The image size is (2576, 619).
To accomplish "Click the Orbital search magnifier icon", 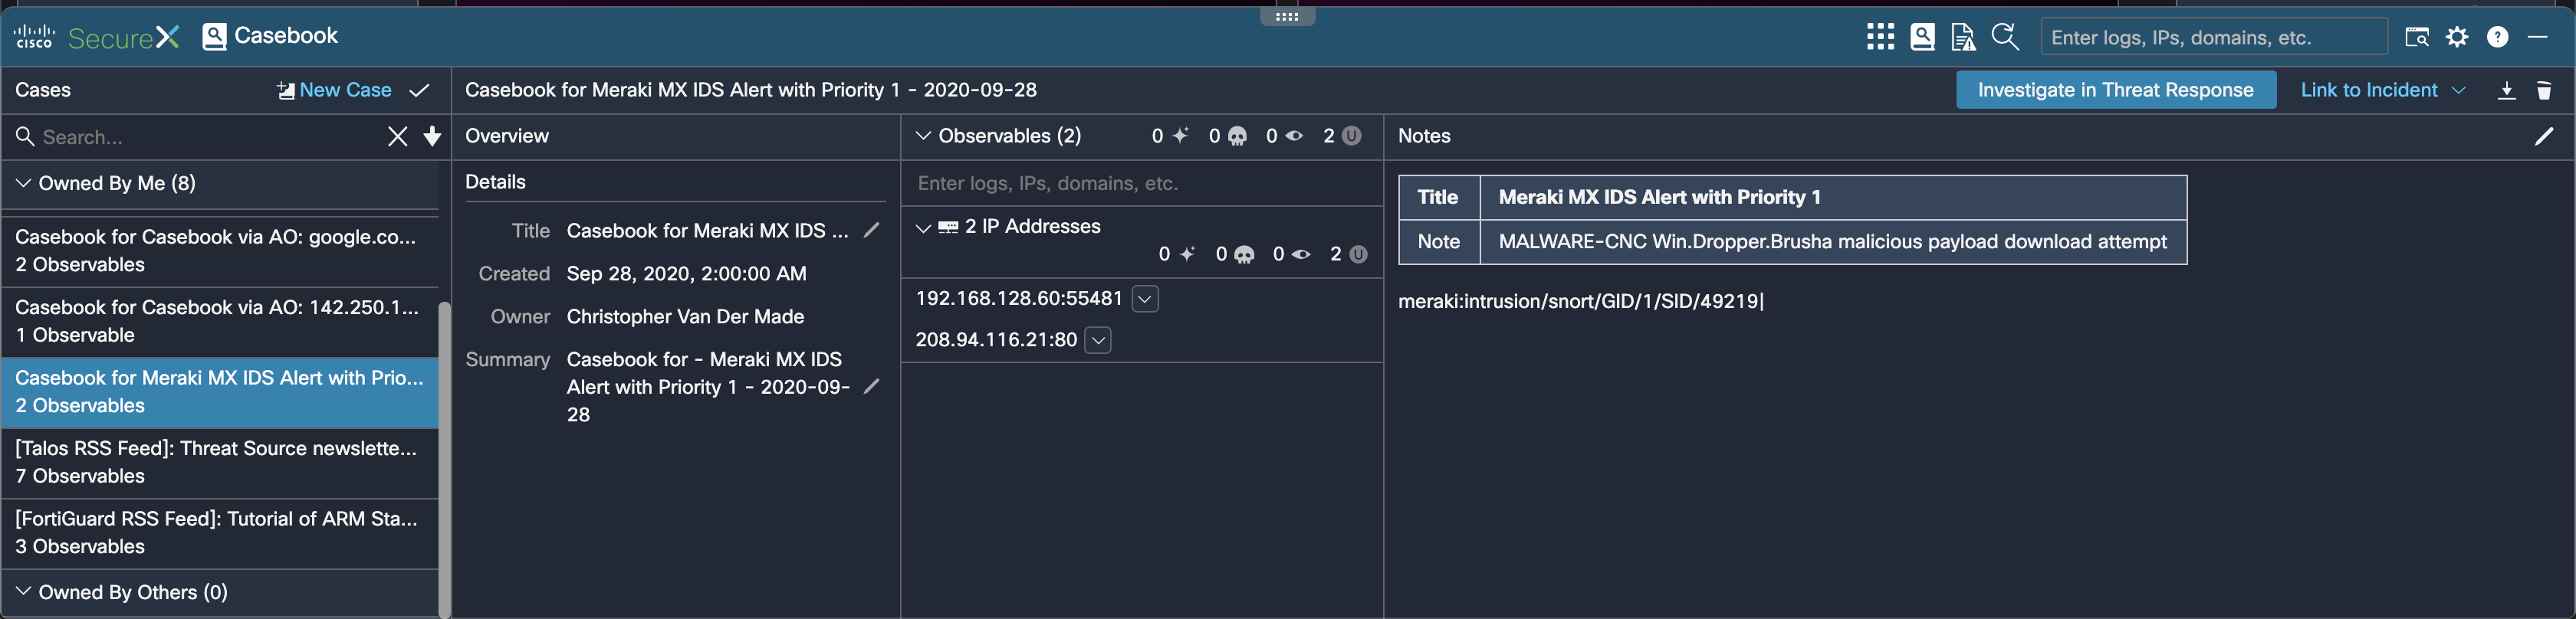I will pos(2005,37).
